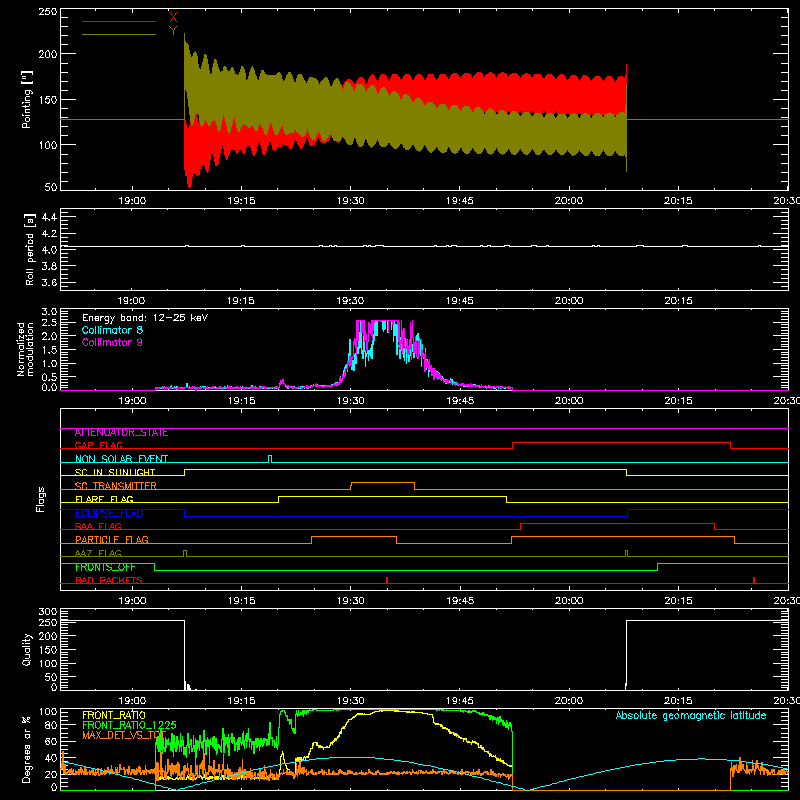Select 'Absolute geomagnetic latitude' label
800x800 pixels.
point(691,715)
